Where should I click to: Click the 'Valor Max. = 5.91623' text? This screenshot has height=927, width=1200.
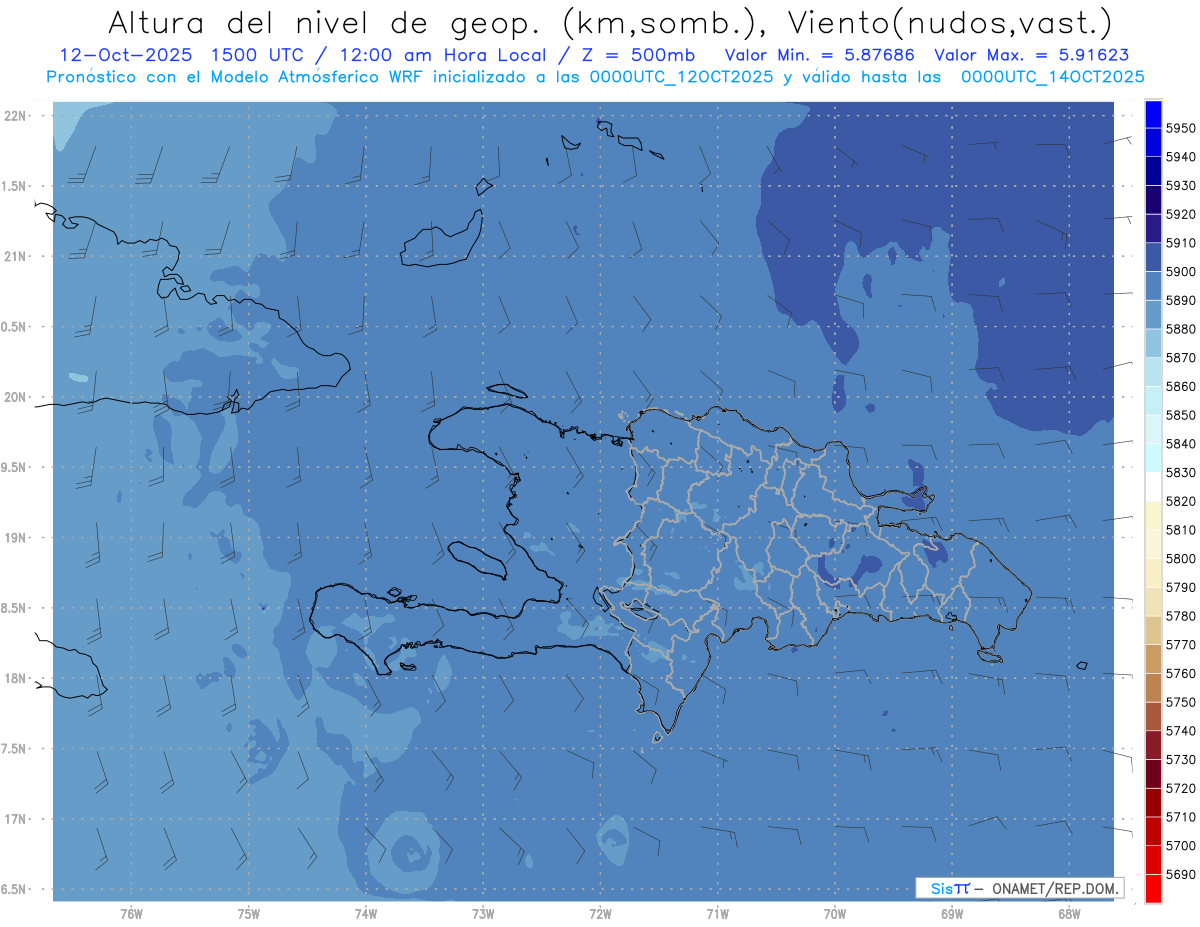(x=1031, y=55)
